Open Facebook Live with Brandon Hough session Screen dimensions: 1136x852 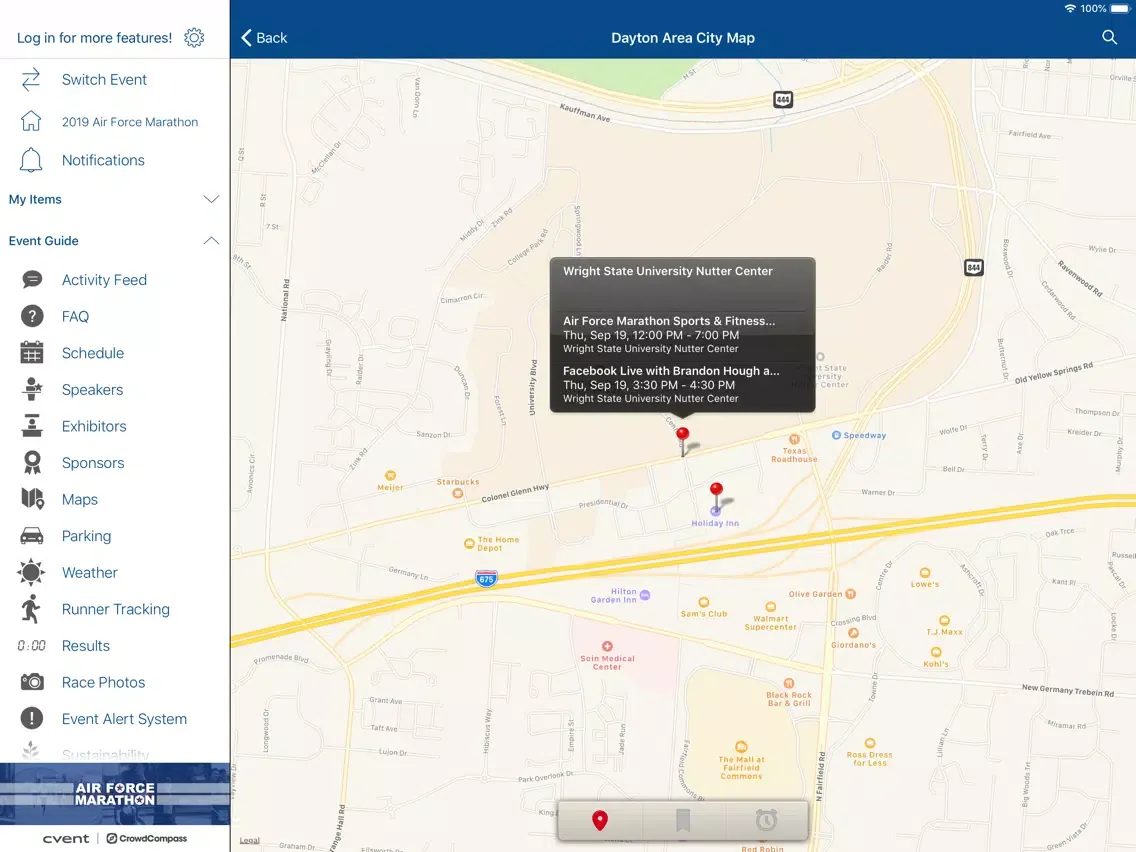coord(682,384)
